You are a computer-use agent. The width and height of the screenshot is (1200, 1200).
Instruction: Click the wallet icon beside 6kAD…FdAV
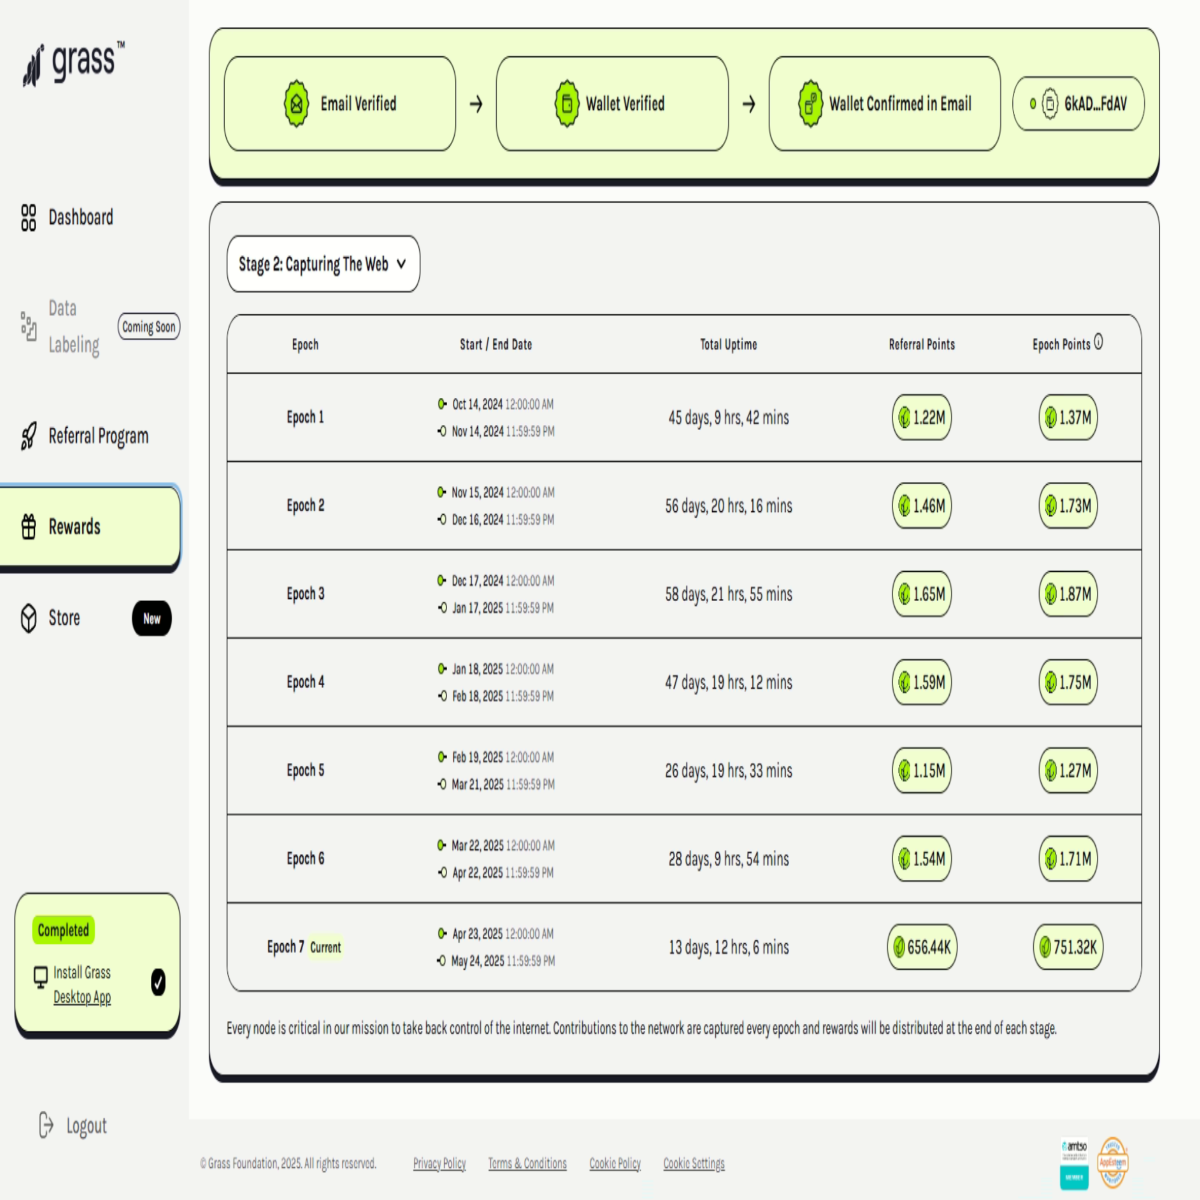tap(1050, 103)
